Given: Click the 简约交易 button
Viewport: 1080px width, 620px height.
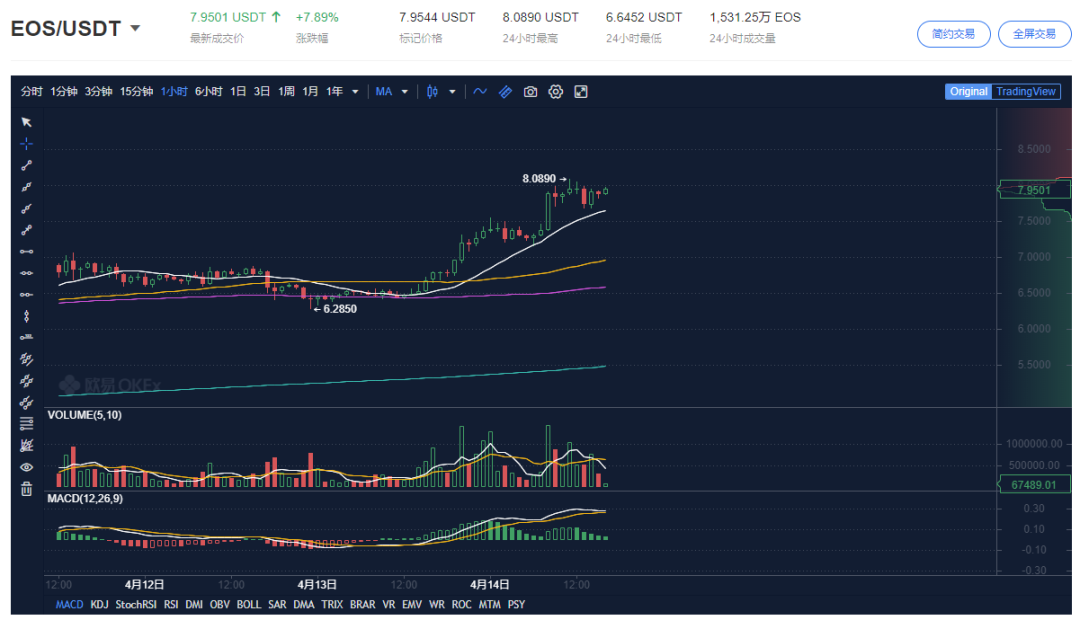Looking at the screenshot, I should (x=953, y=34).
